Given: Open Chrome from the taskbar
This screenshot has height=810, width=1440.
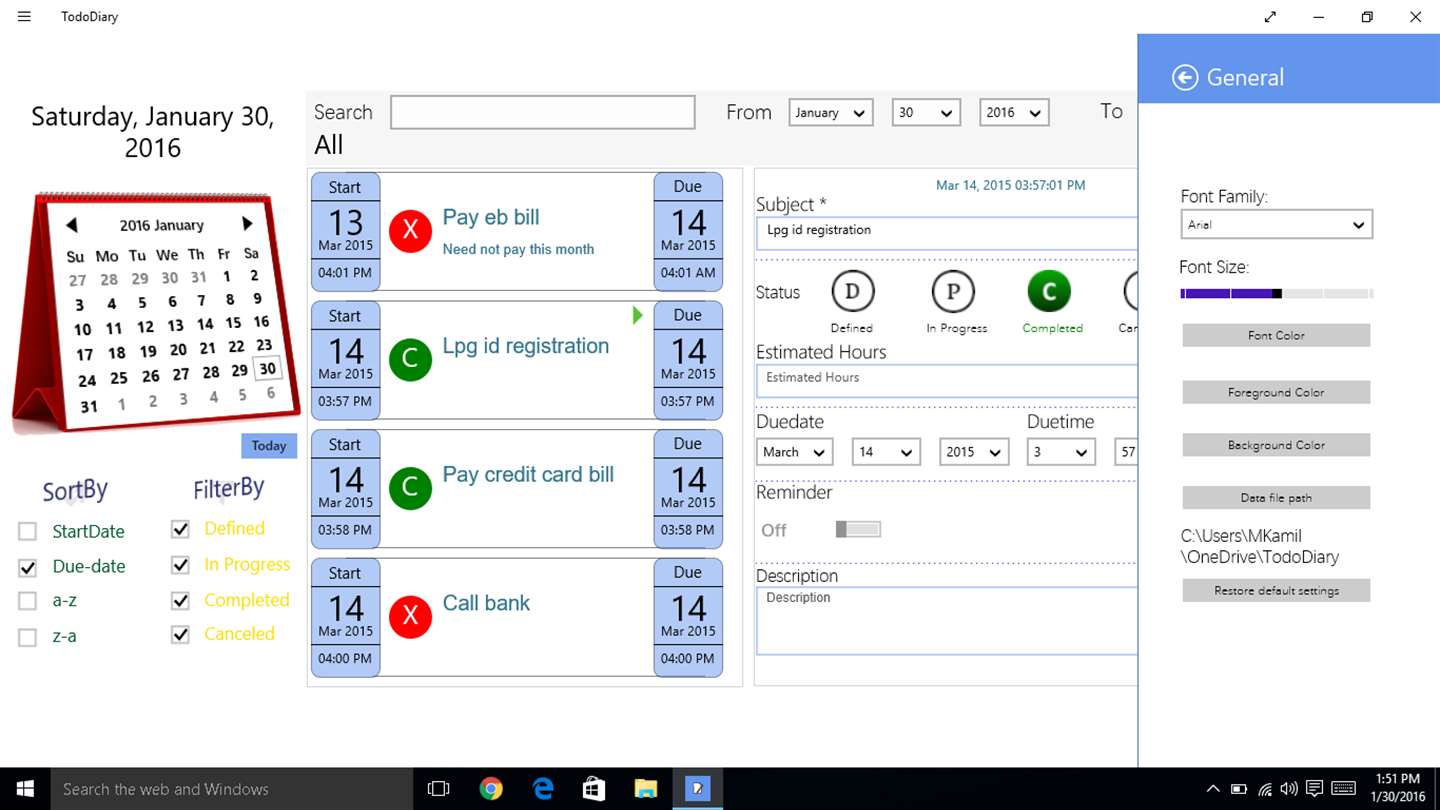Looking at the screenshot, I should coord(490,789).
